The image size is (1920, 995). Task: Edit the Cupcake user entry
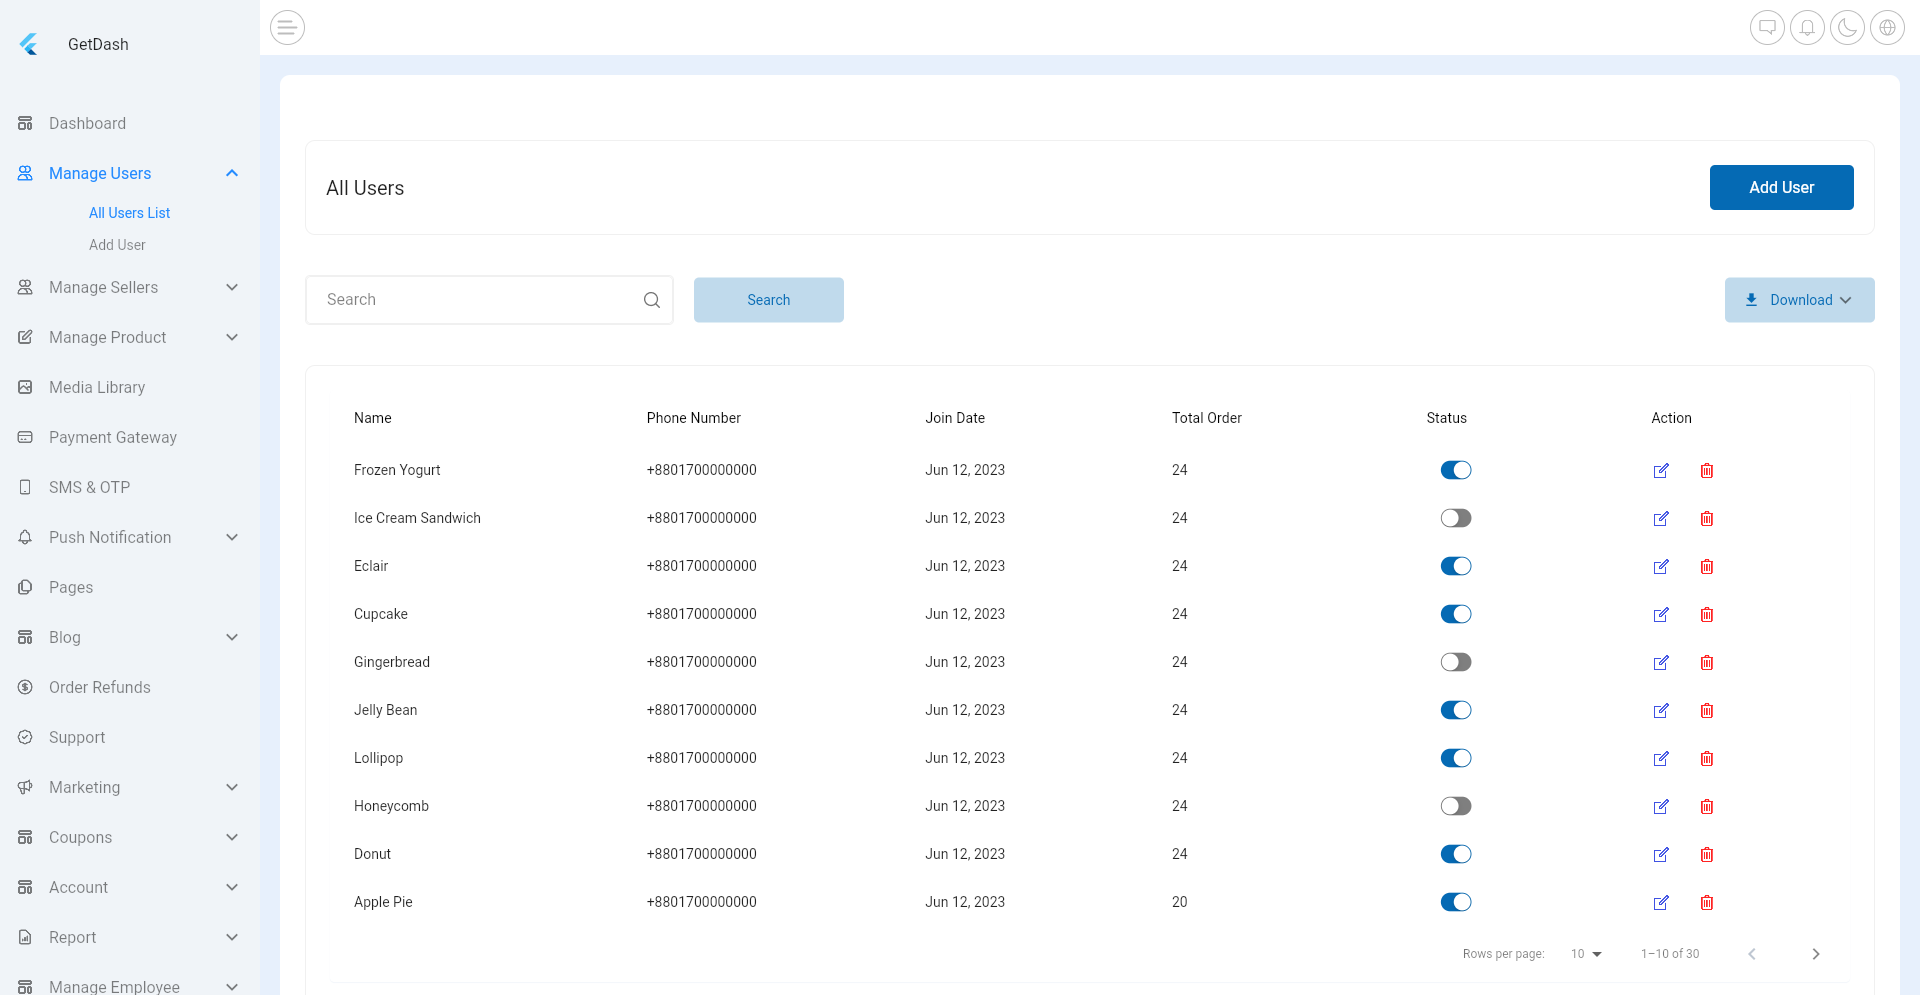[x=1662, y=614]
